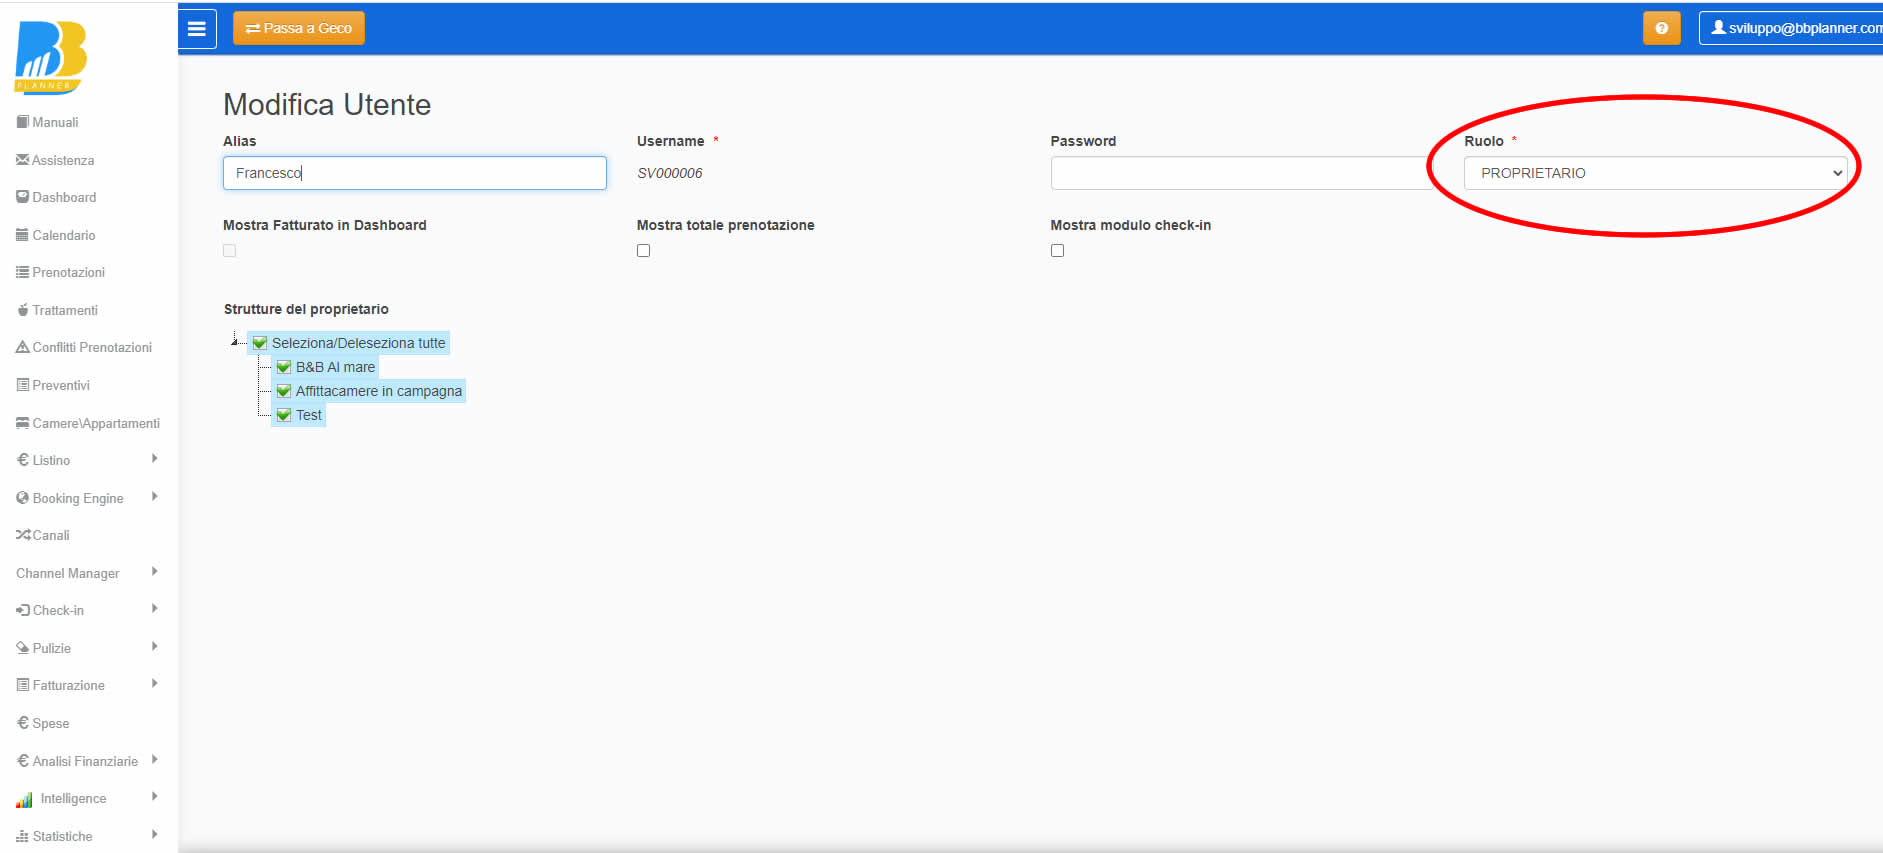Click into the Alias text field
This screenshot has height=853, width=1883.
coord(414,173)
